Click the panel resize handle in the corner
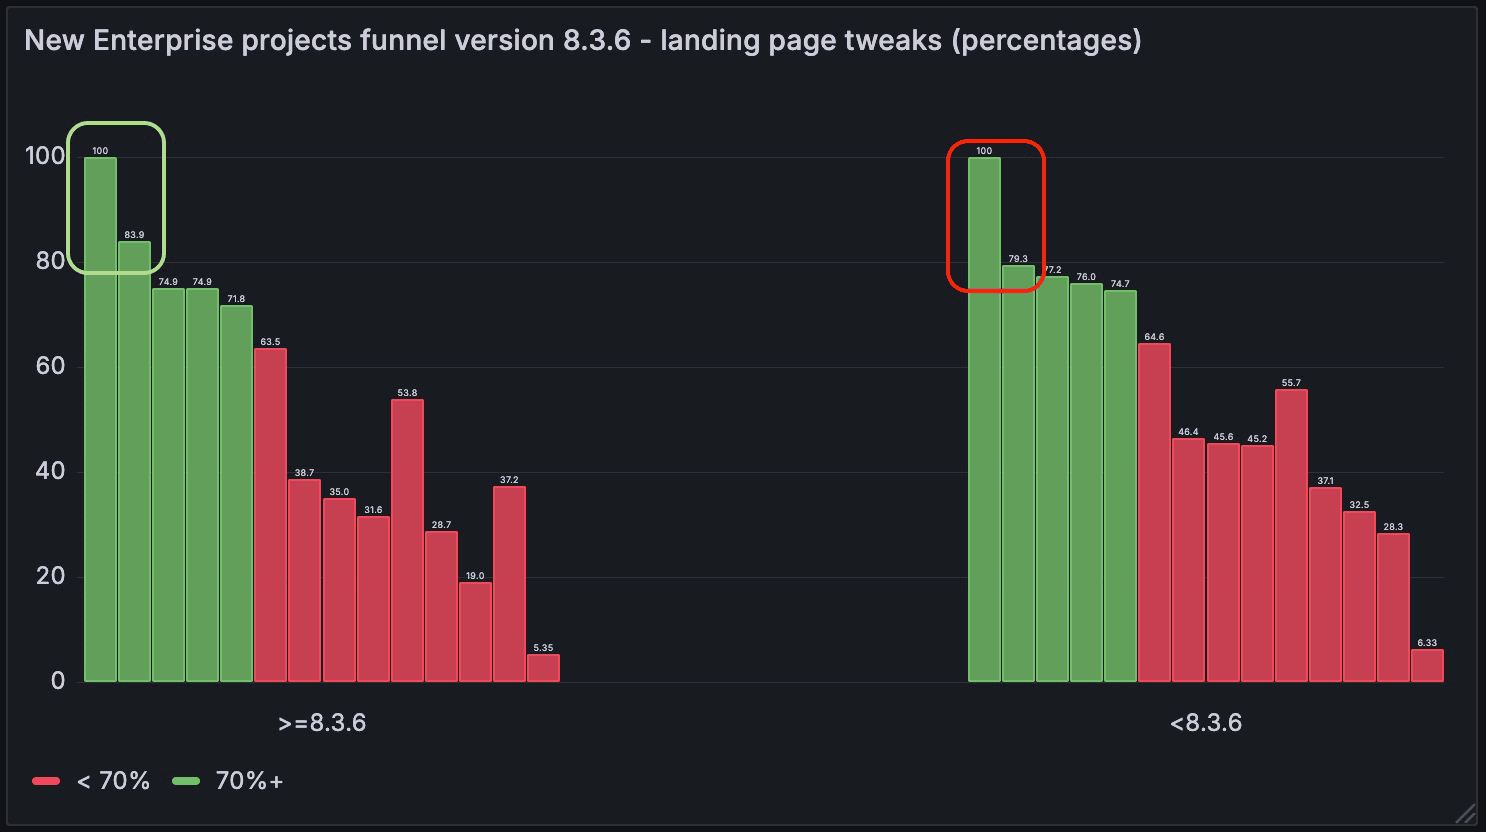This screenshot has height=832, width=1486. point(1465,813)
